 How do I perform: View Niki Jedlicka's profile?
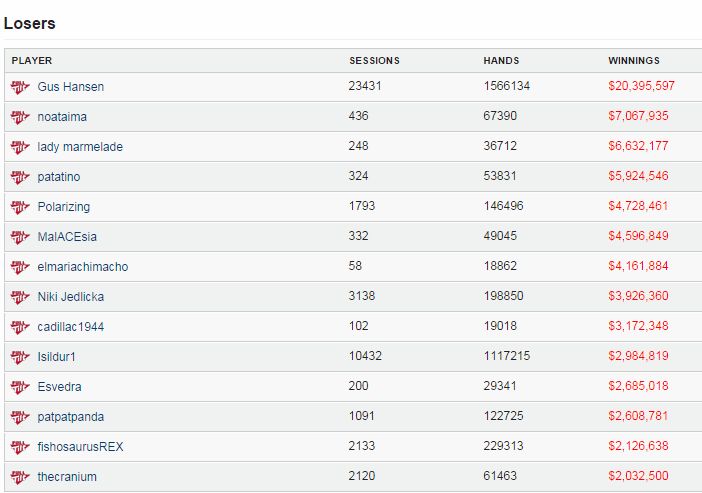tap(71, 296)
